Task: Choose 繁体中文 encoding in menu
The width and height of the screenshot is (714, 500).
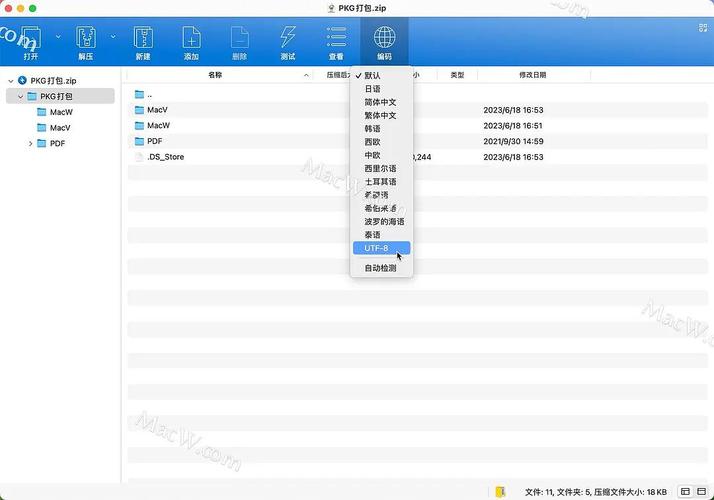Action: click(382, 116)
